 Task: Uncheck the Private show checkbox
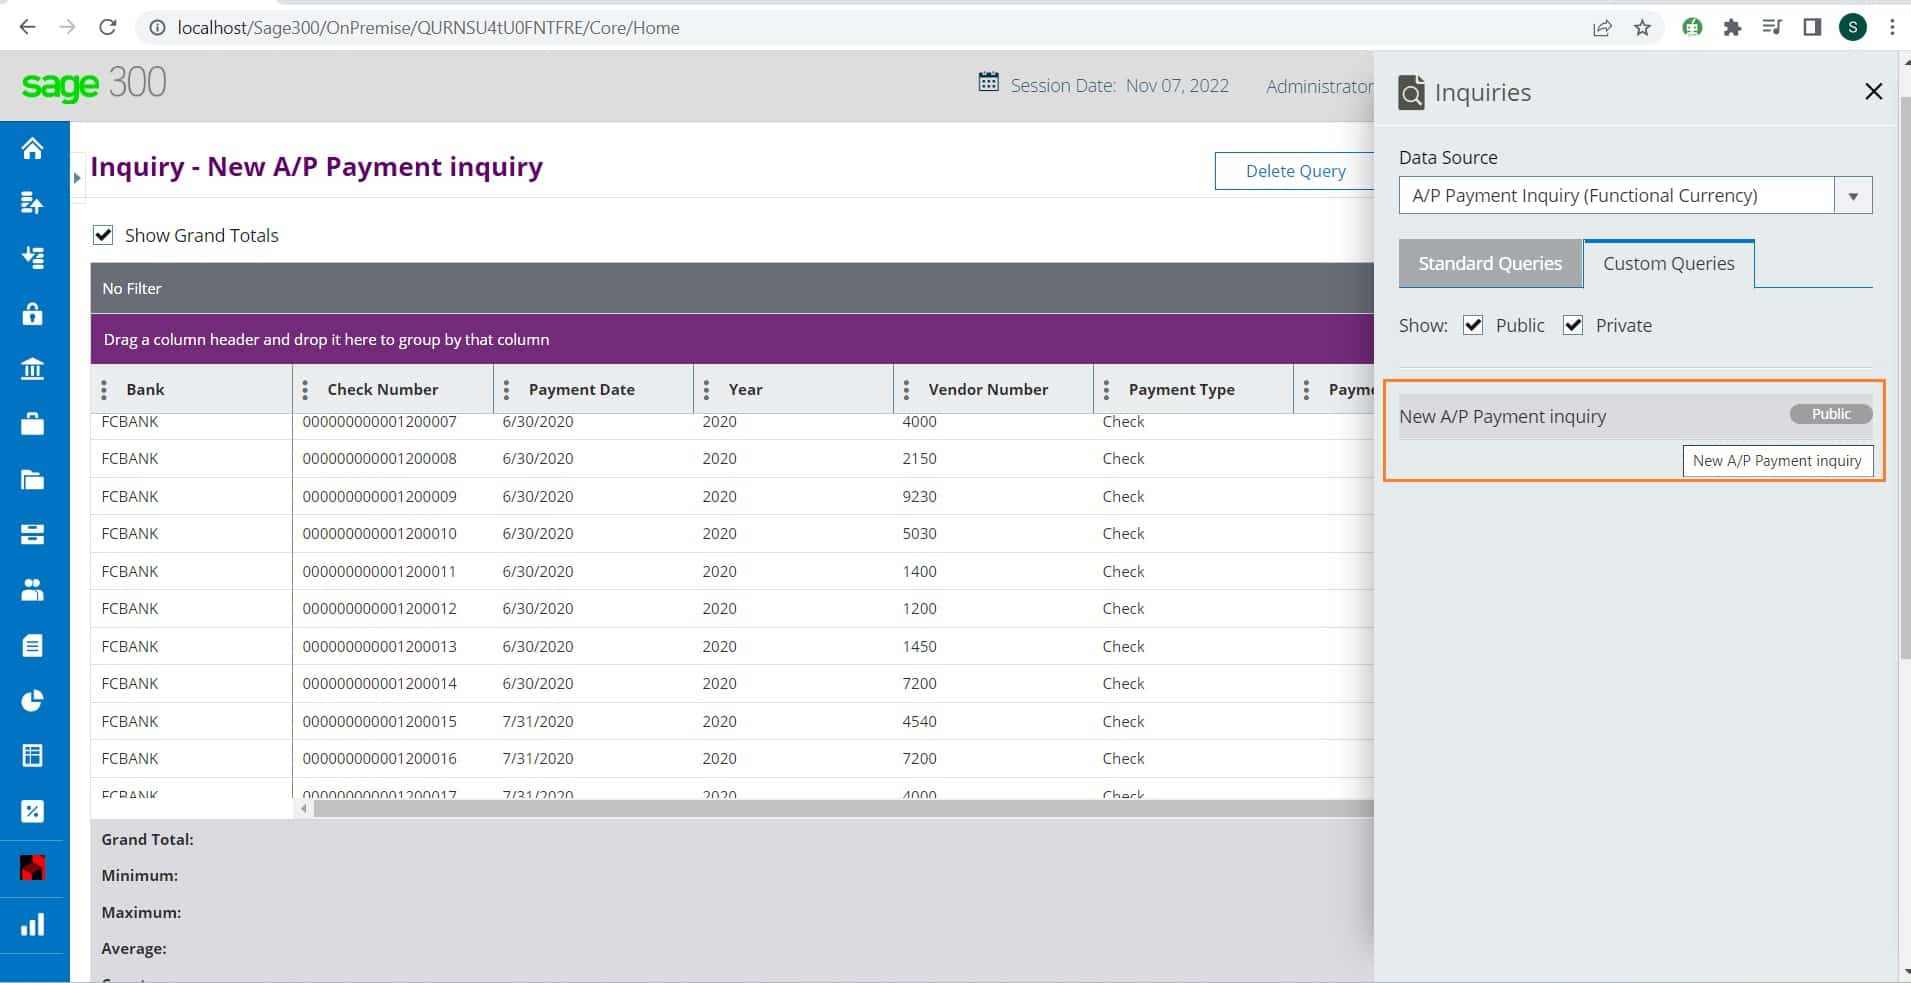tap(1573, 325)
